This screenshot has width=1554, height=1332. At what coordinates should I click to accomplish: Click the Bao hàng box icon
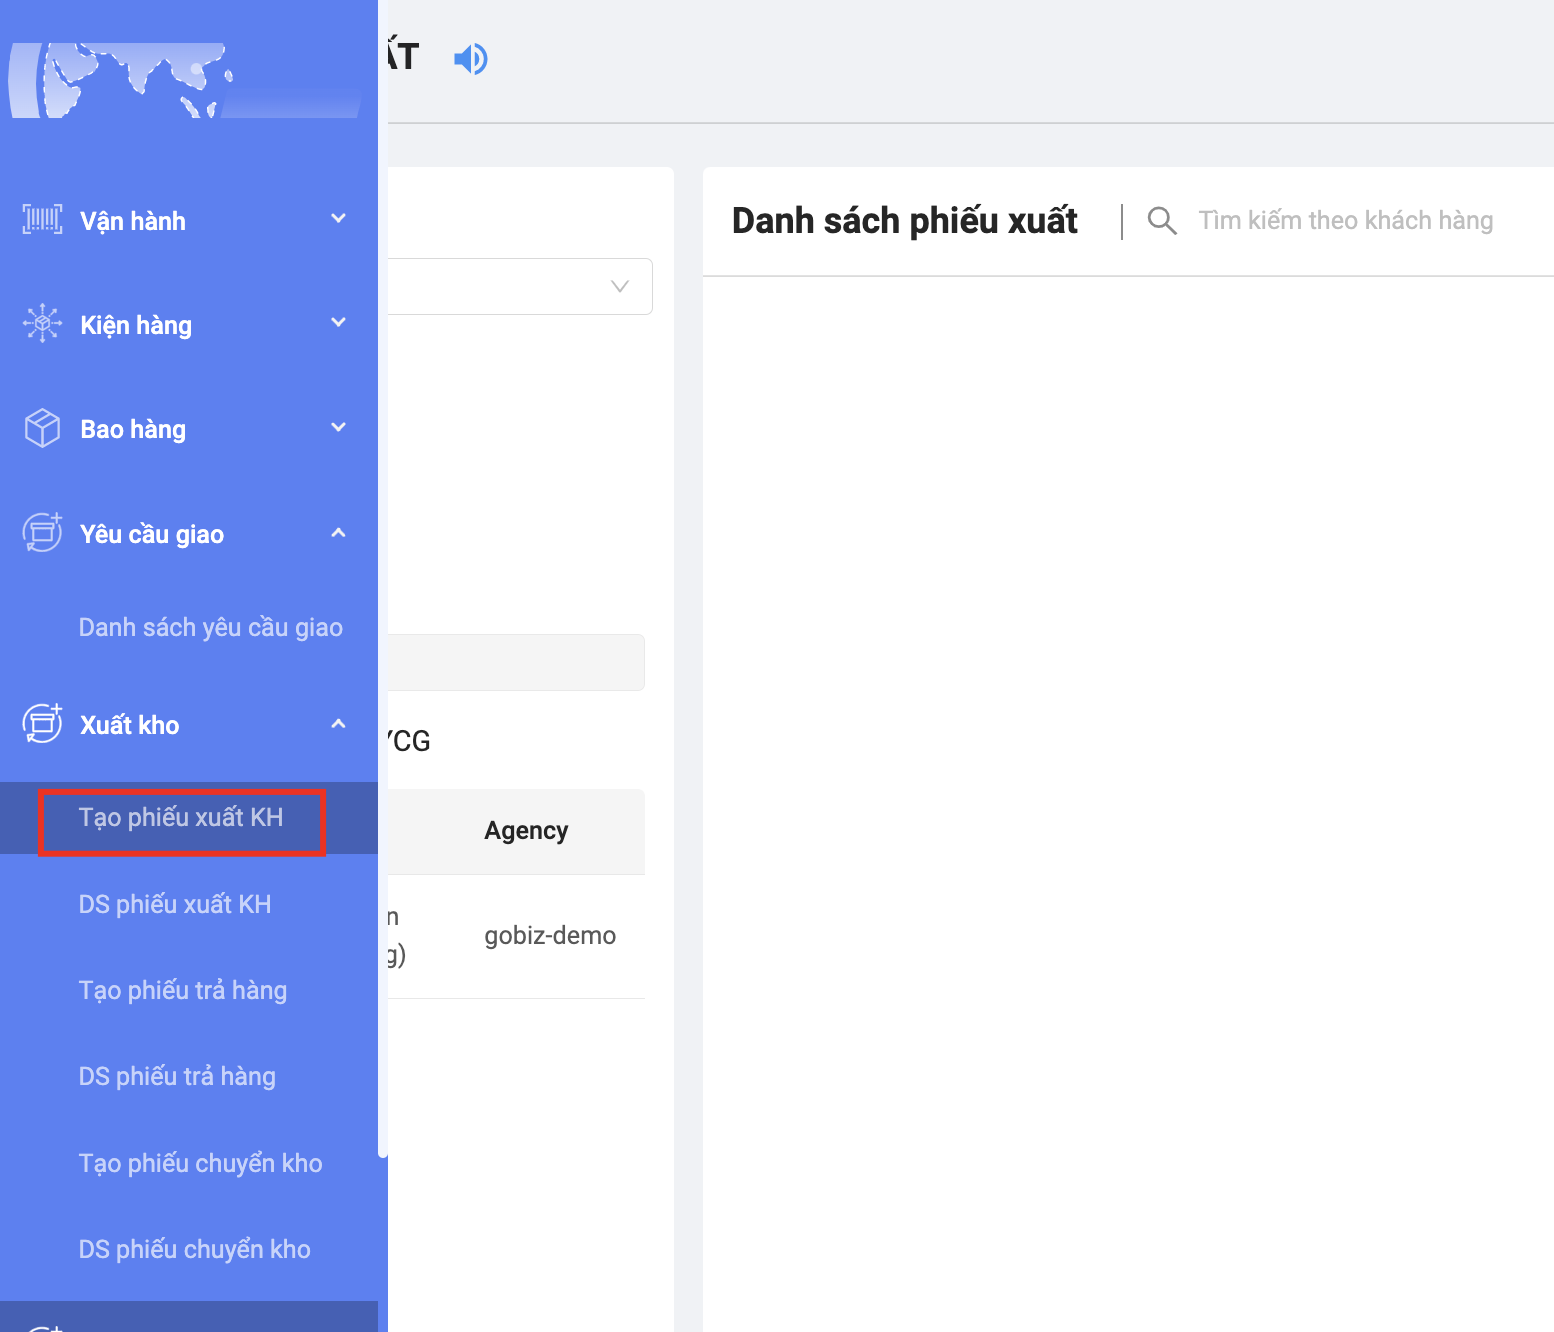pyautogui.click(x=42, y=428)
